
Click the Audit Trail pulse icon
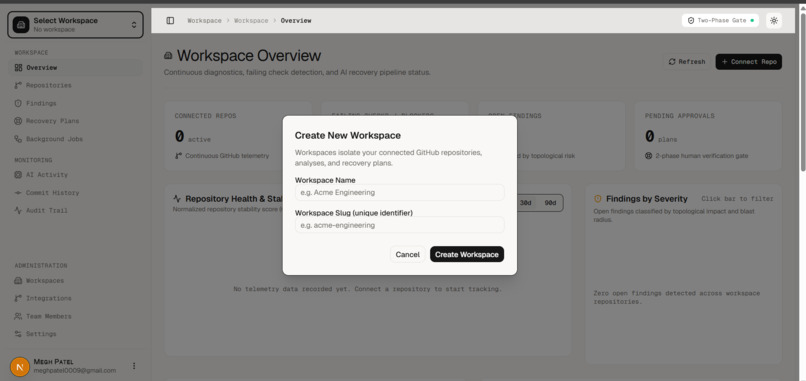pos(19,210)
